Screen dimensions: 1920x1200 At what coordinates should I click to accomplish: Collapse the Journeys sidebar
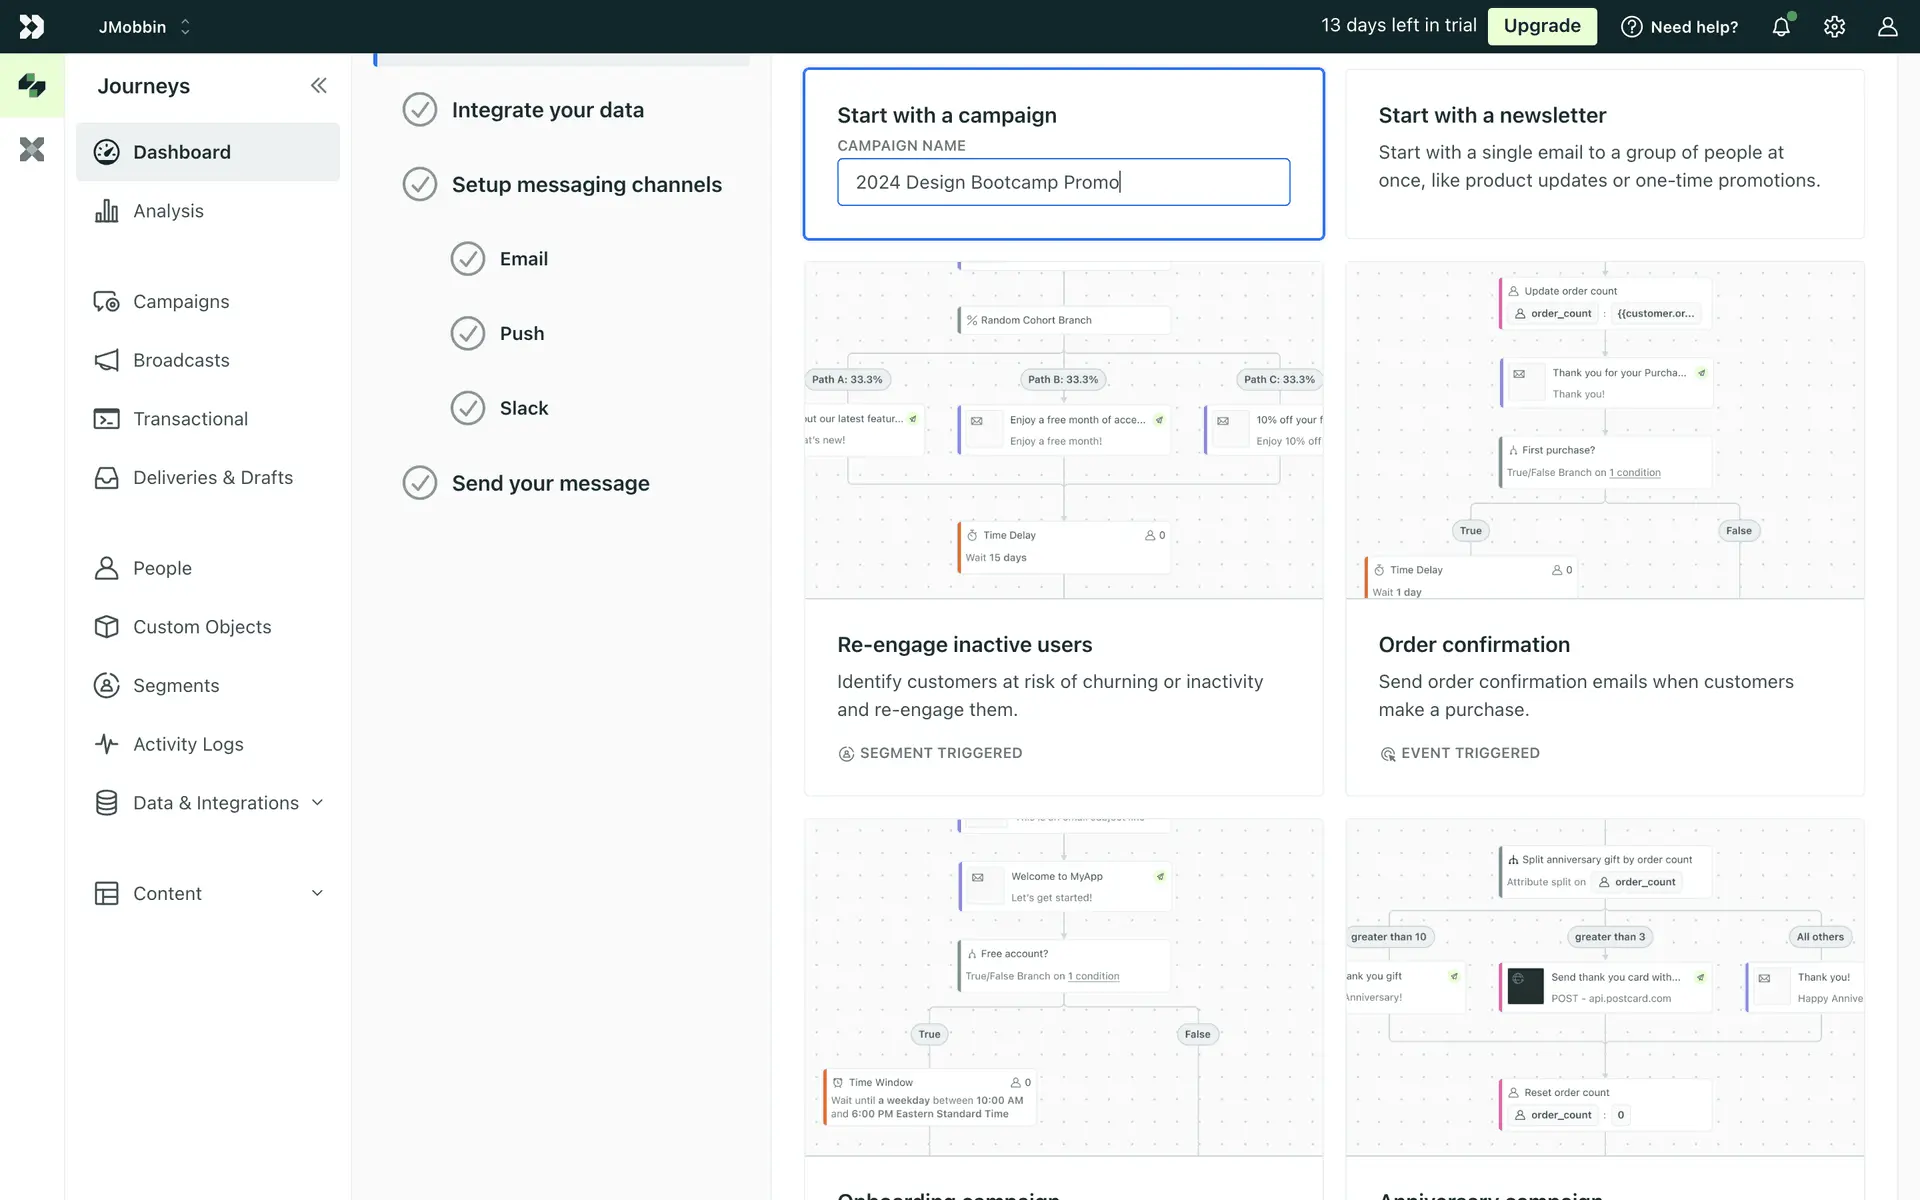tap(318, 86)
